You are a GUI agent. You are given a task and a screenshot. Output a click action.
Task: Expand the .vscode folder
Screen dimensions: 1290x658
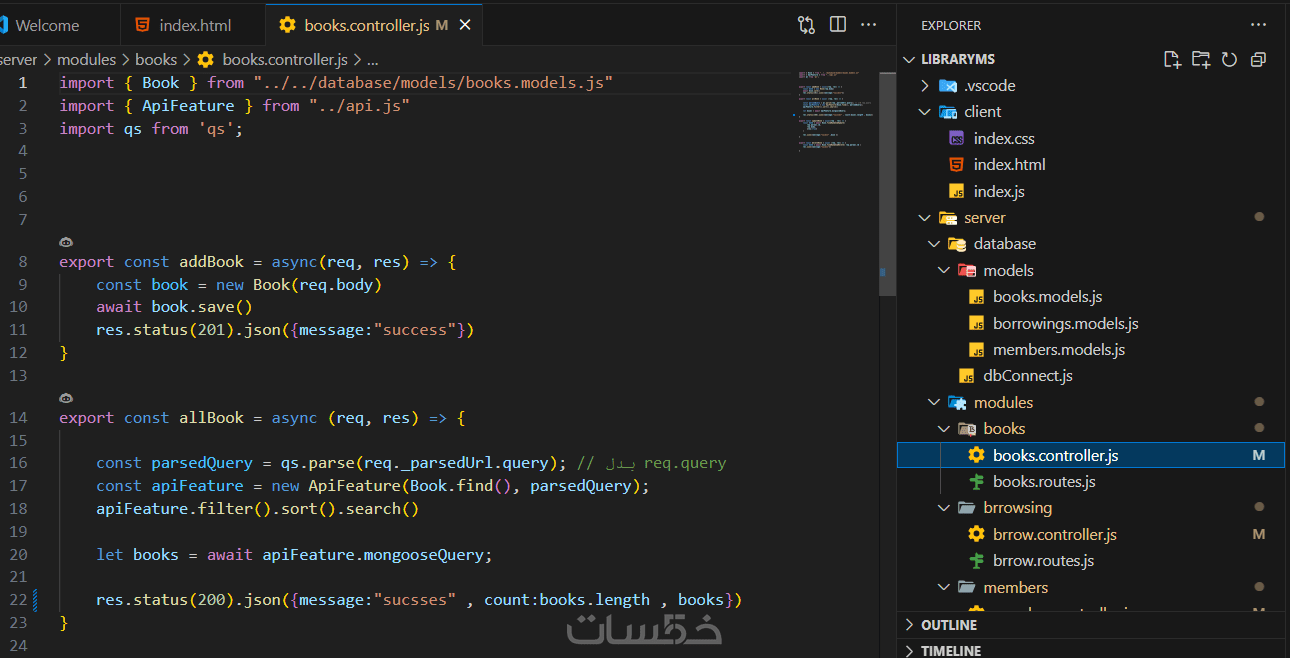(1091, 85)
